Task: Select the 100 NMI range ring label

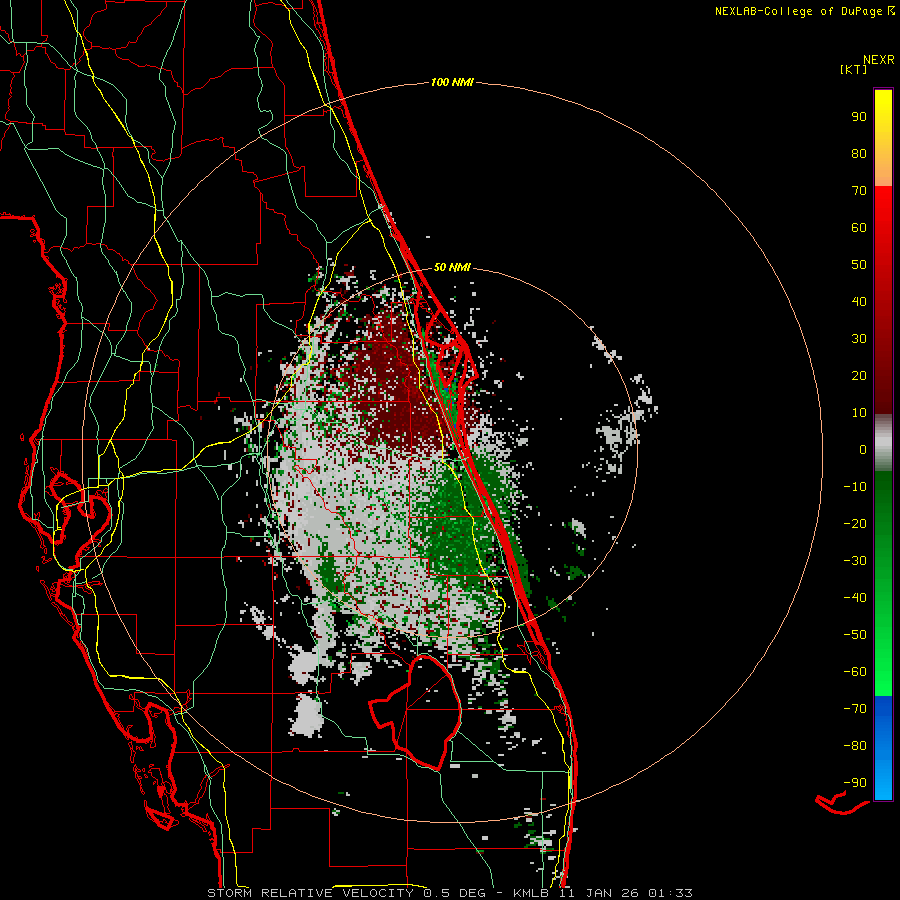Action: (x=452, y=83)
